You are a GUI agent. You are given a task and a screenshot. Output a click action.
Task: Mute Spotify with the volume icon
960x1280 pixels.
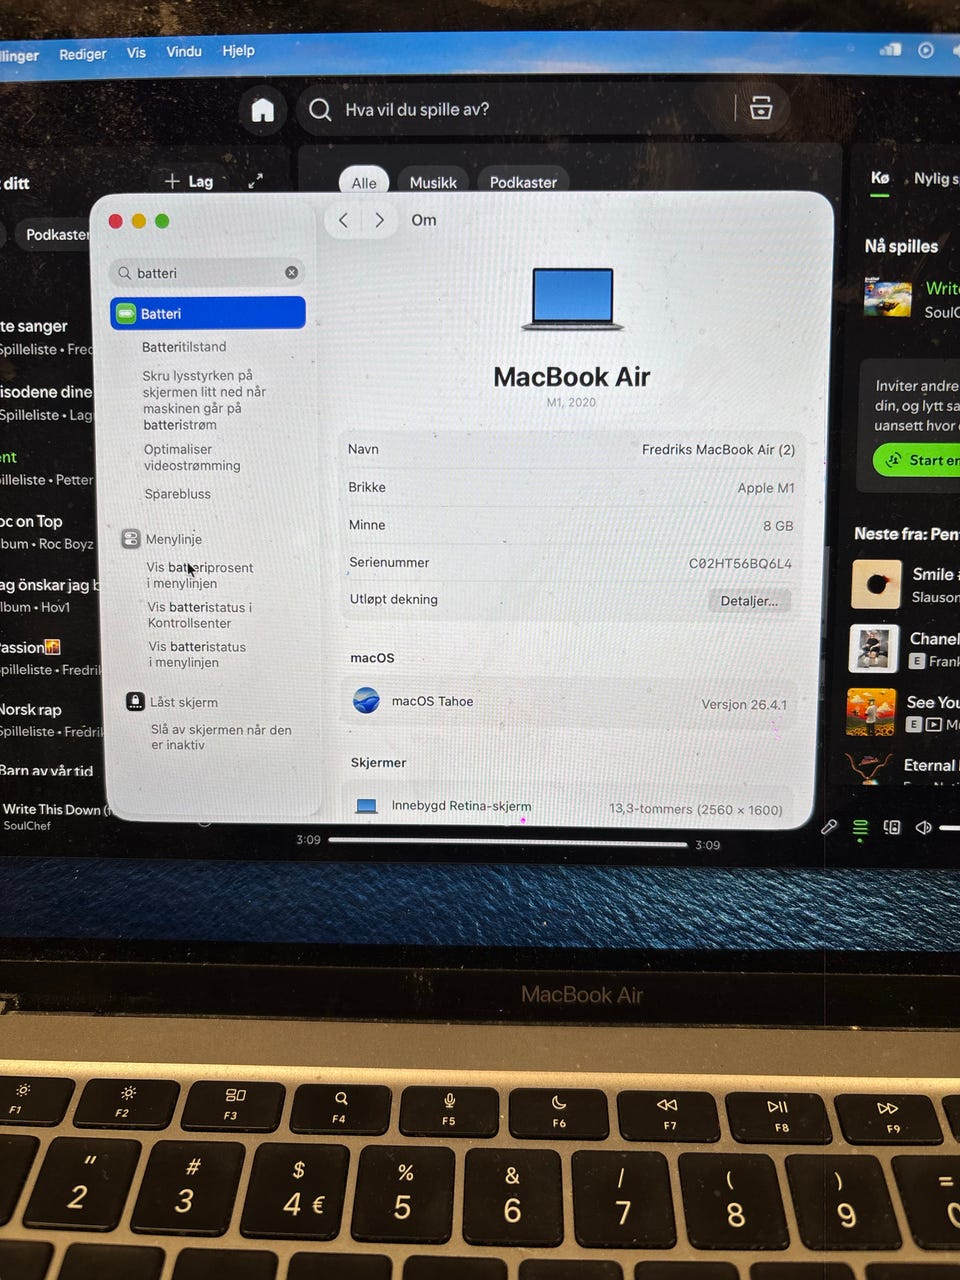[x=924, y=828]
